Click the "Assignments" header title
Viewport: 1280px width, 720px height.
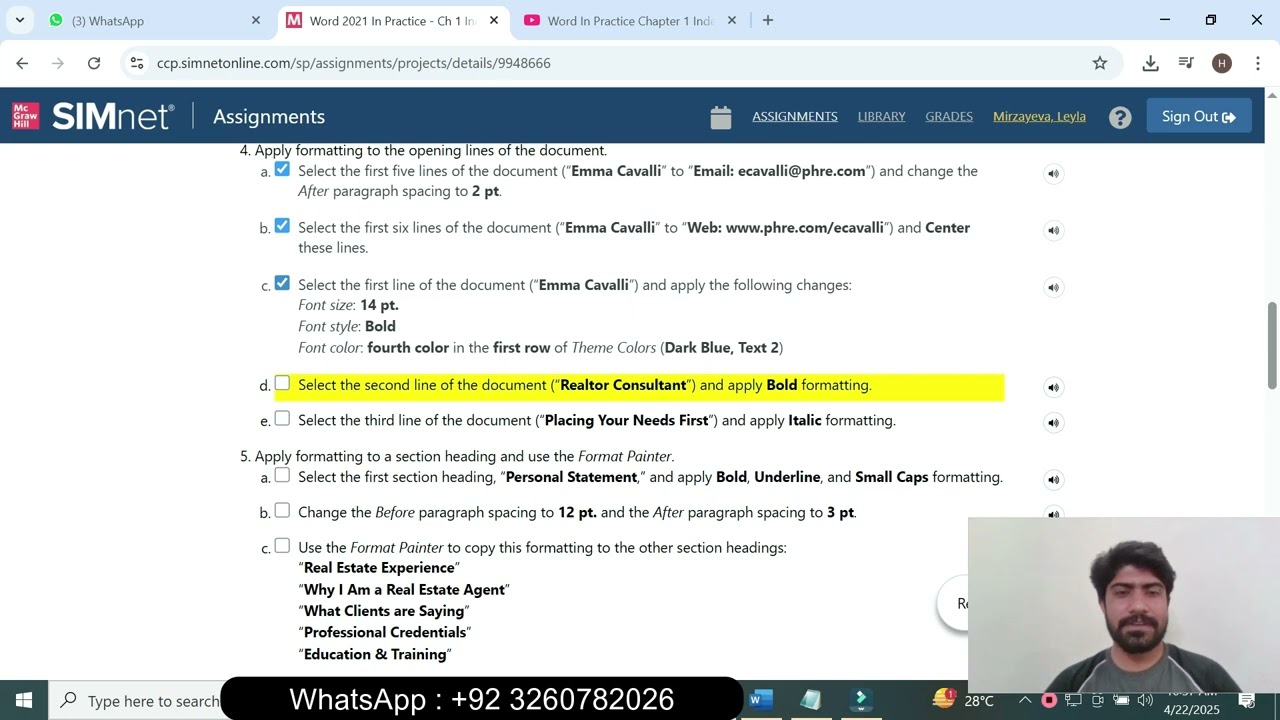[x=269, y=117]
